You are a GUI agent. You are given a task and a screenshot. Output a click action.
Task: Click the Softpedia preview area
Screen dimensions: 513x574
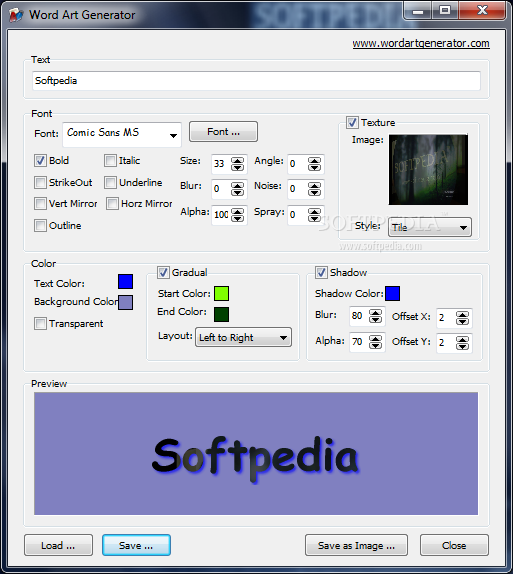point(256,454)
